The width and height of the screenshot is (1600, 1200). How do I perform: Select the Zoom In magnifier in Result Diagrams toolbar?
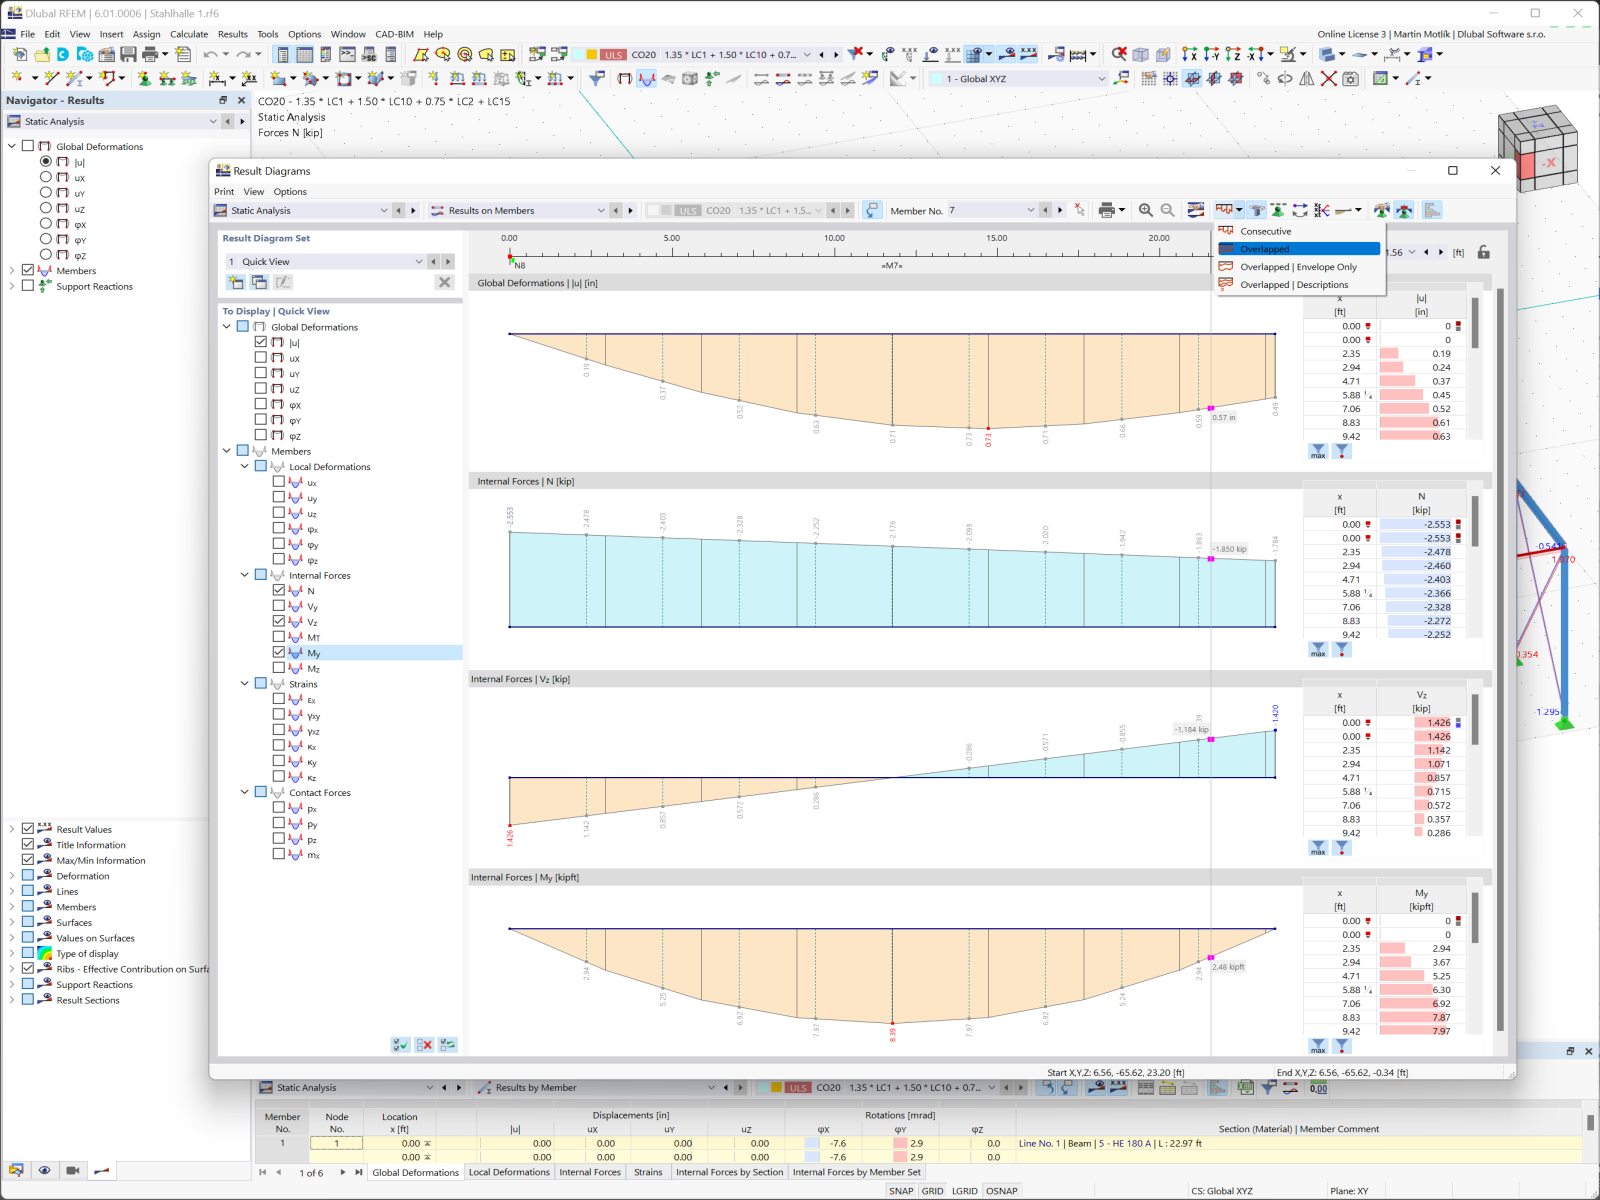coord(1146,210)
